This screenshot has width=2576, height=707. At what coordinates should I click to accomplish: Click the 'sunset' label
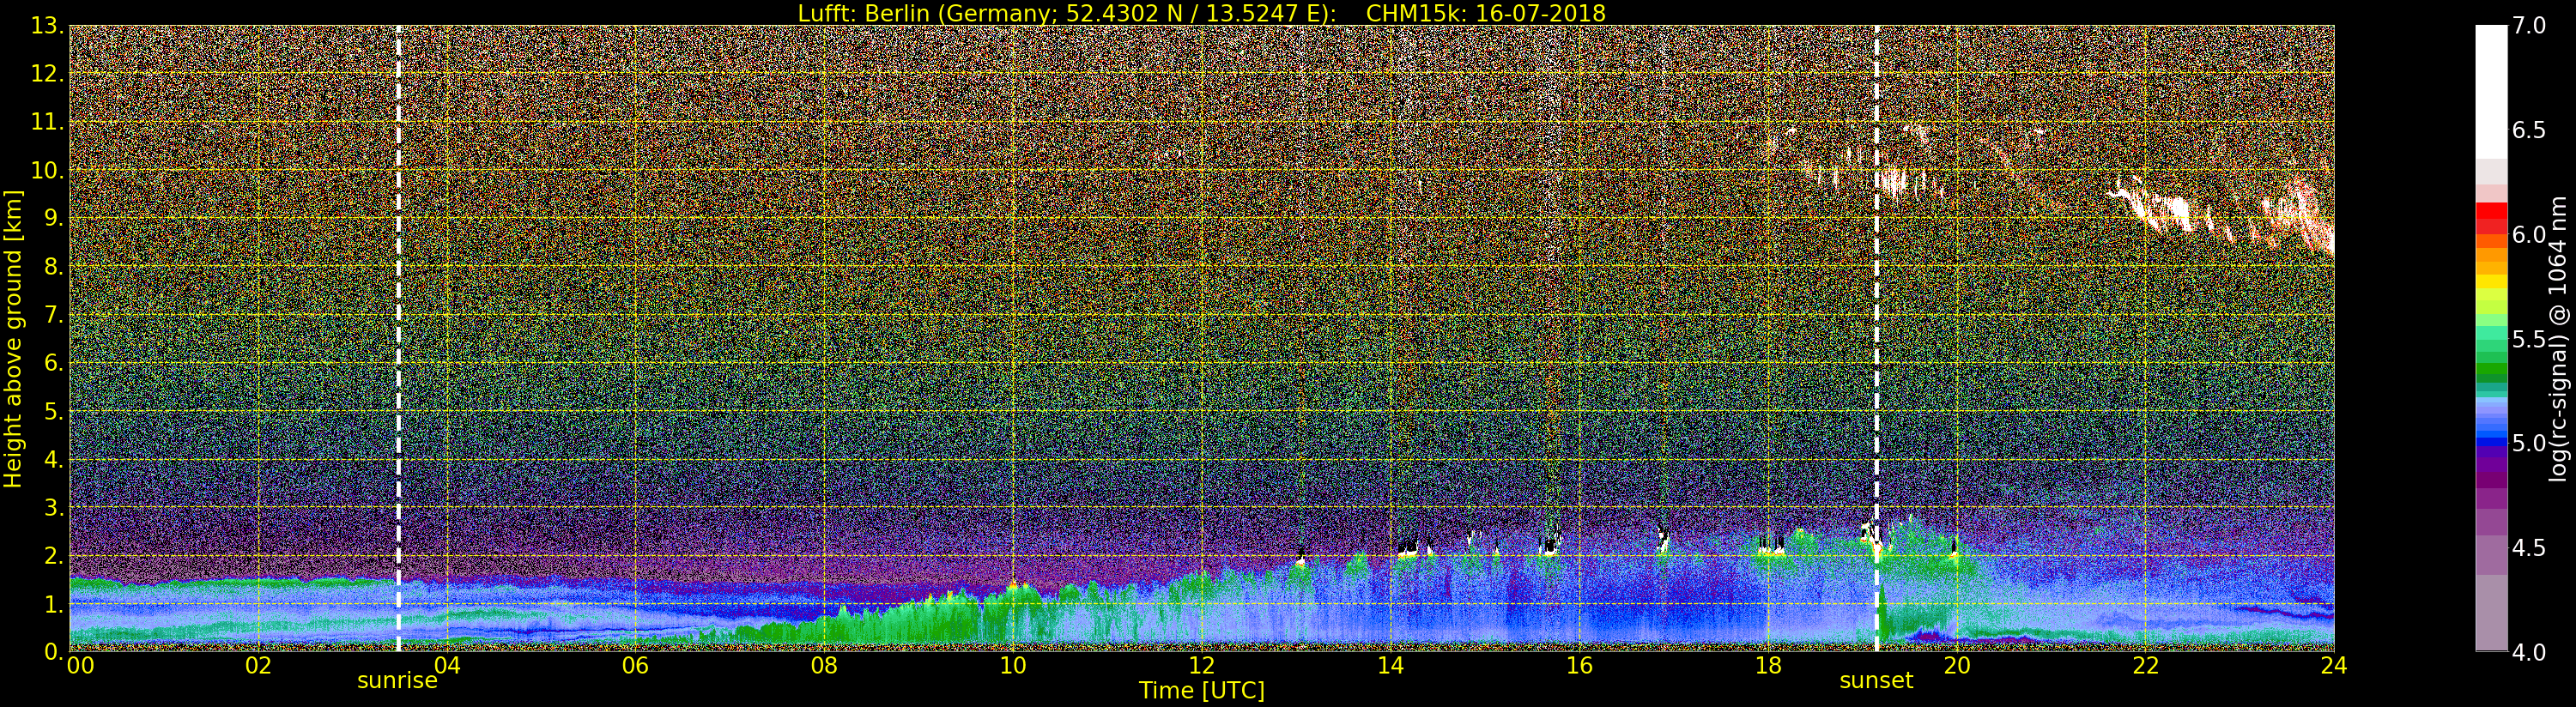[1876, 681]
